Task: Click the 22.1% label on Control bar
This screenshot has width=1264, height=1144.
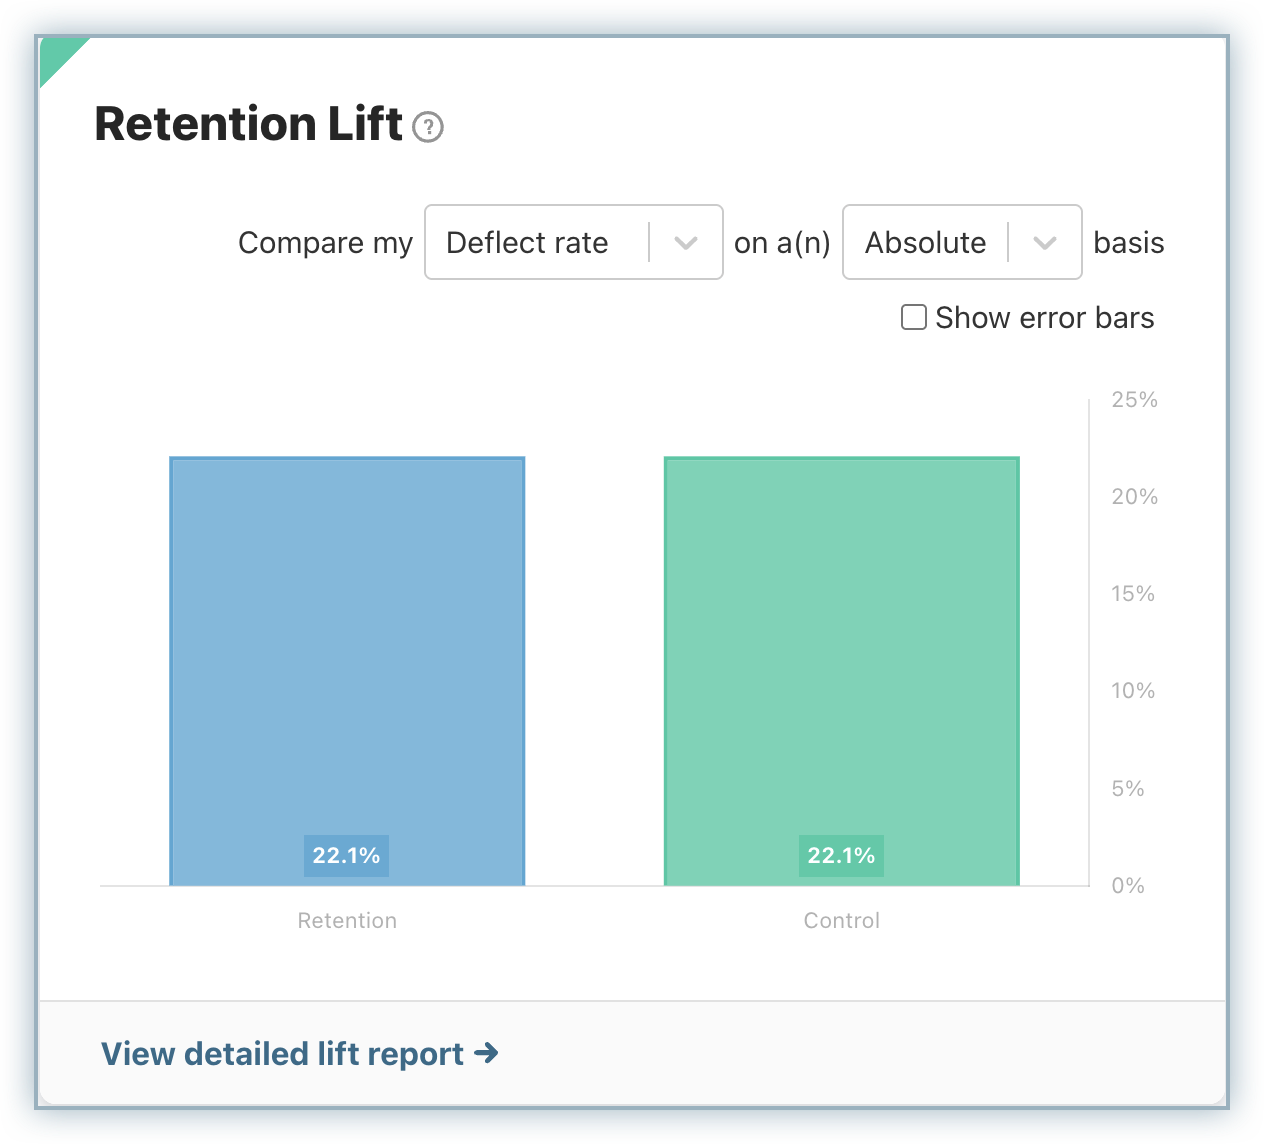Action: coord(841,856)
